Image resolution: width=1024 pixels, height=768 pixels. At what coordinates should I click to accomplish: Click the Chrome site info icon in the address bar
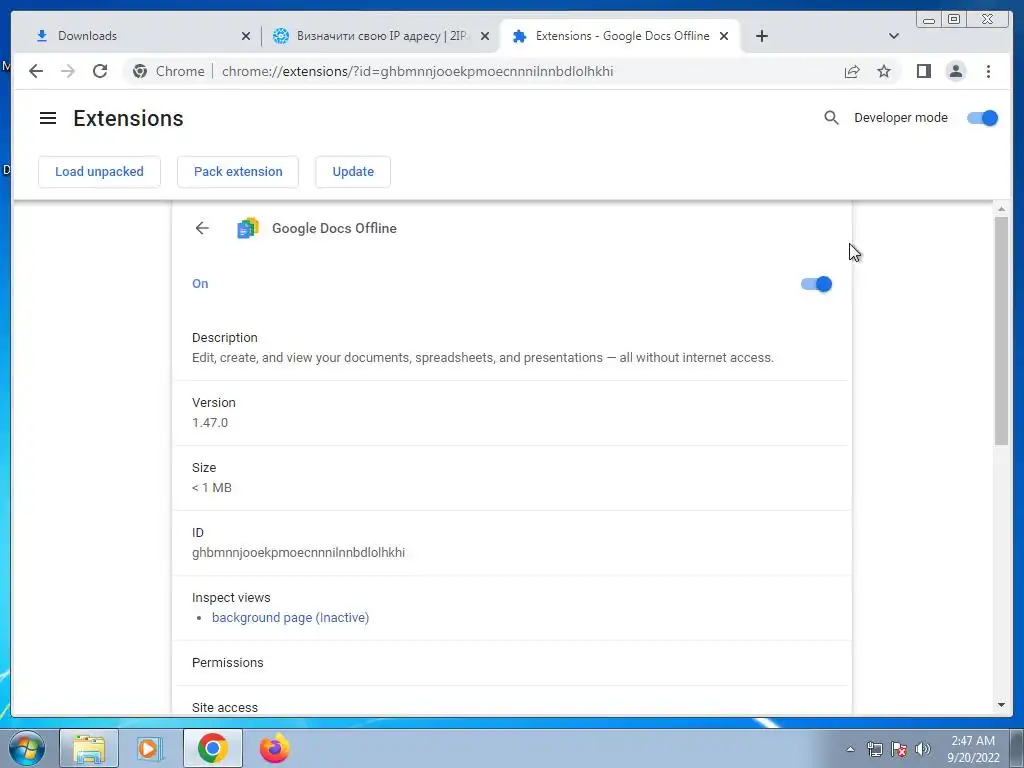[x=140, y=71]
